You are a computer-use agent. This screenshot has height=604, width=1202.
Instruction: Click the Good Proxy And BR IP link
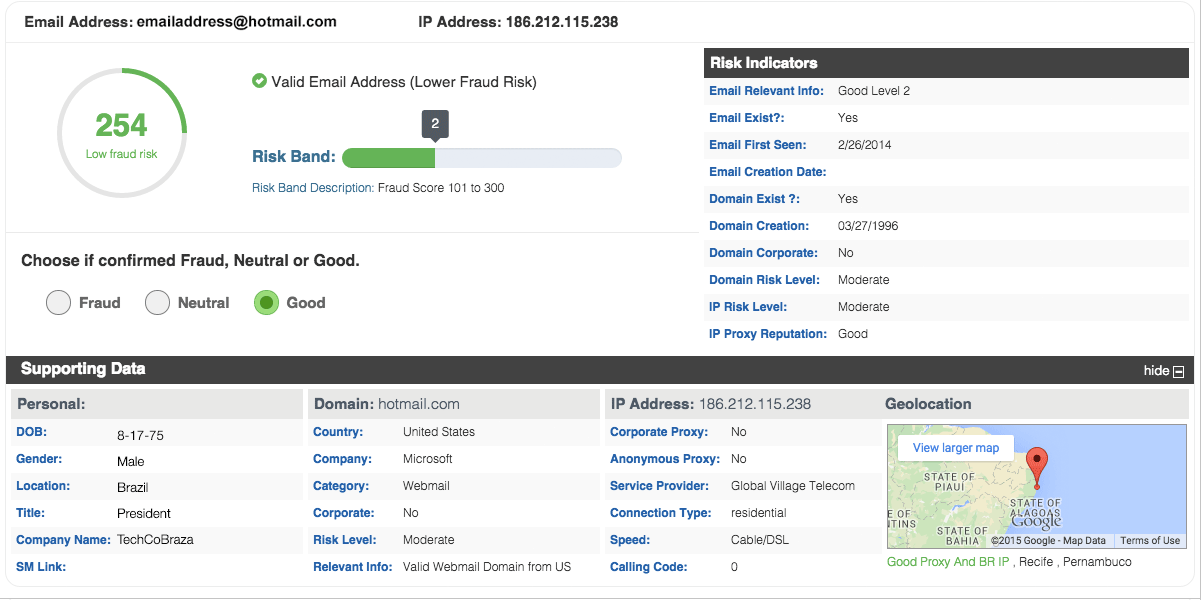949,562
